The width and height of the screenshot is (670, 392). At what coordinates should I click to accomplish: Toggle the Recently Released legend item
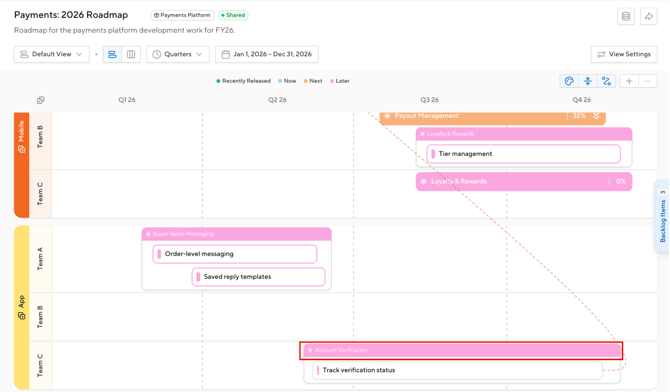[x=243, y=81]
